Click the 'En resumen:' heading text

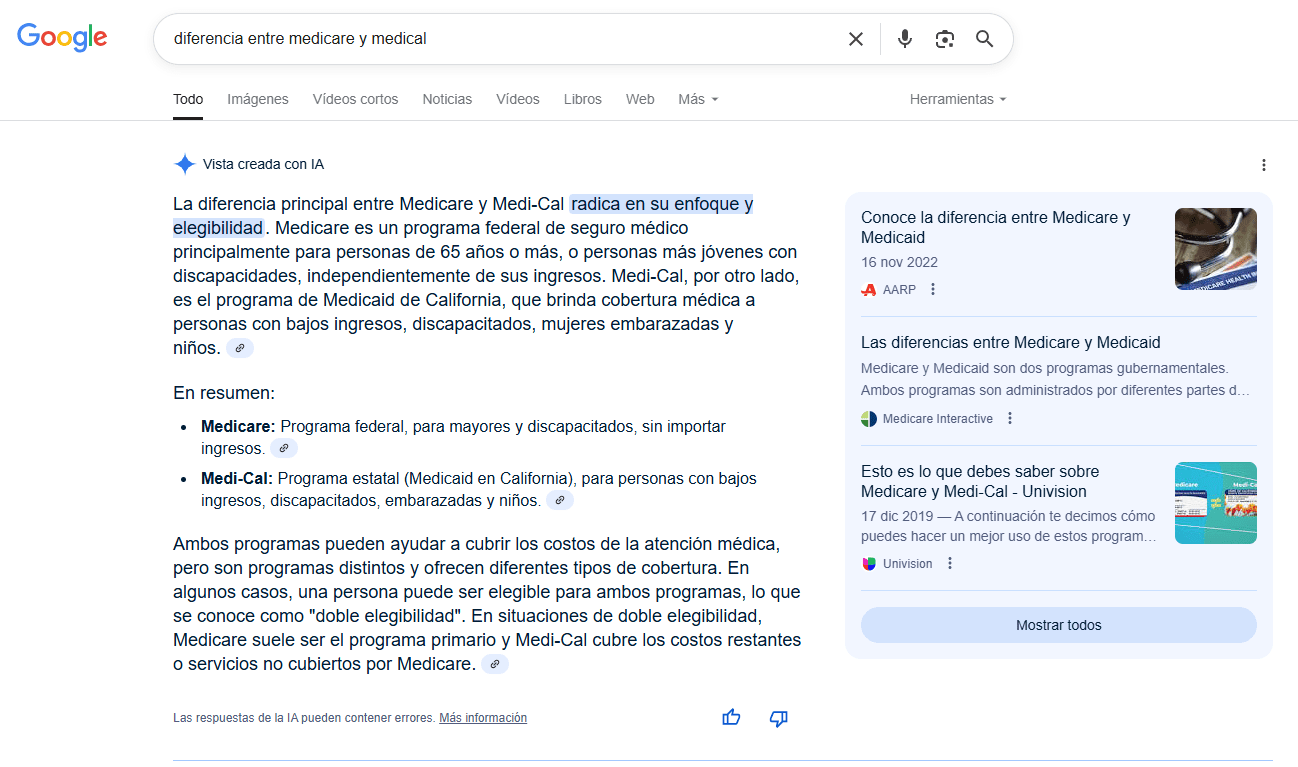[224, 393]
